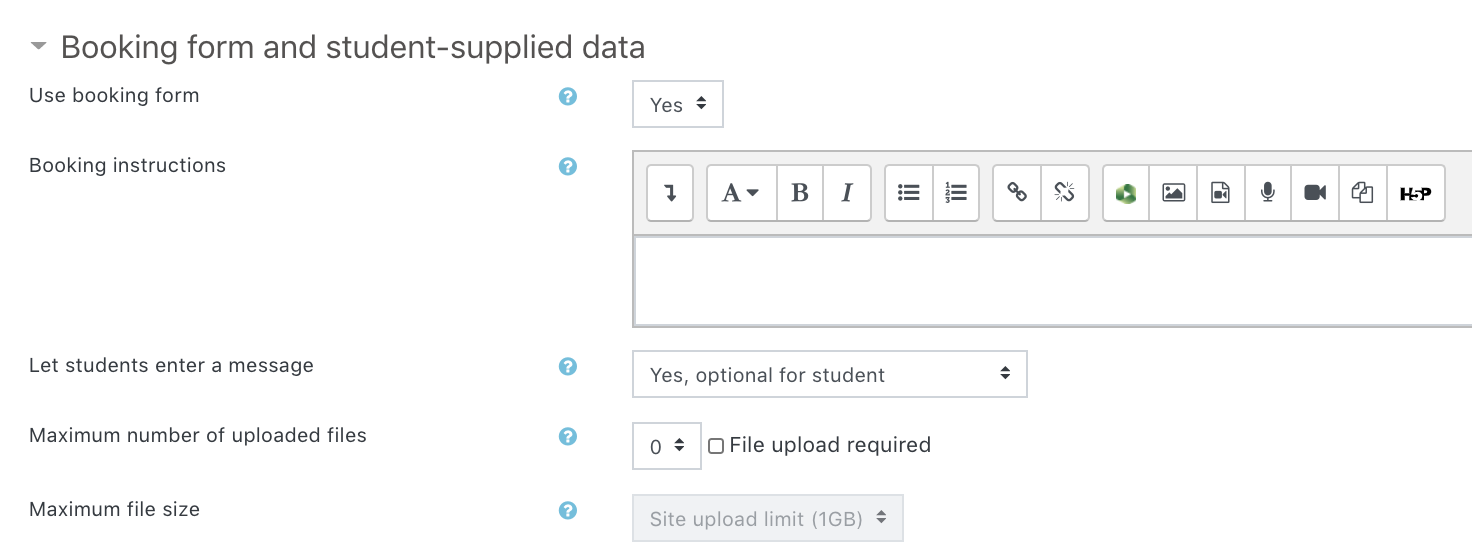Toggle bold formatting in Booking instructions
The height and width of the screenshot is (556, 1472).
(800, 193)
